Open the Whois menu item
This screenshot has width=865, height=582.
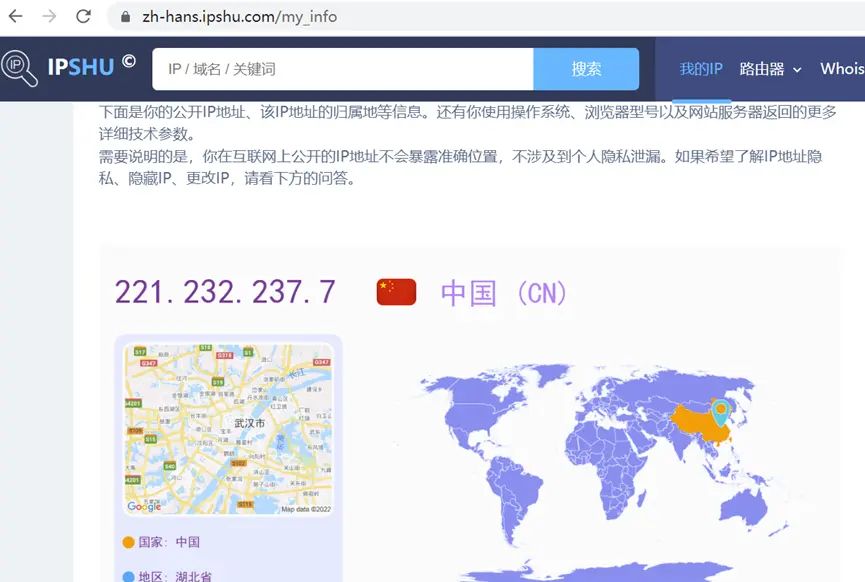click(841, 69)
